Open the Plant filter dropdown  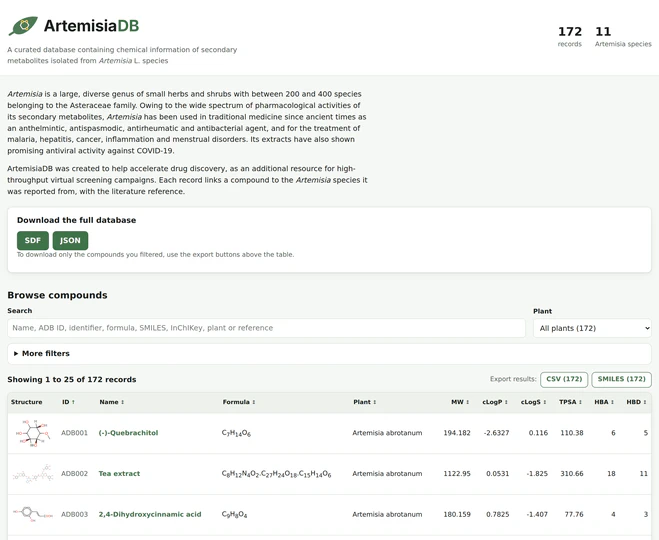(592, 328)
